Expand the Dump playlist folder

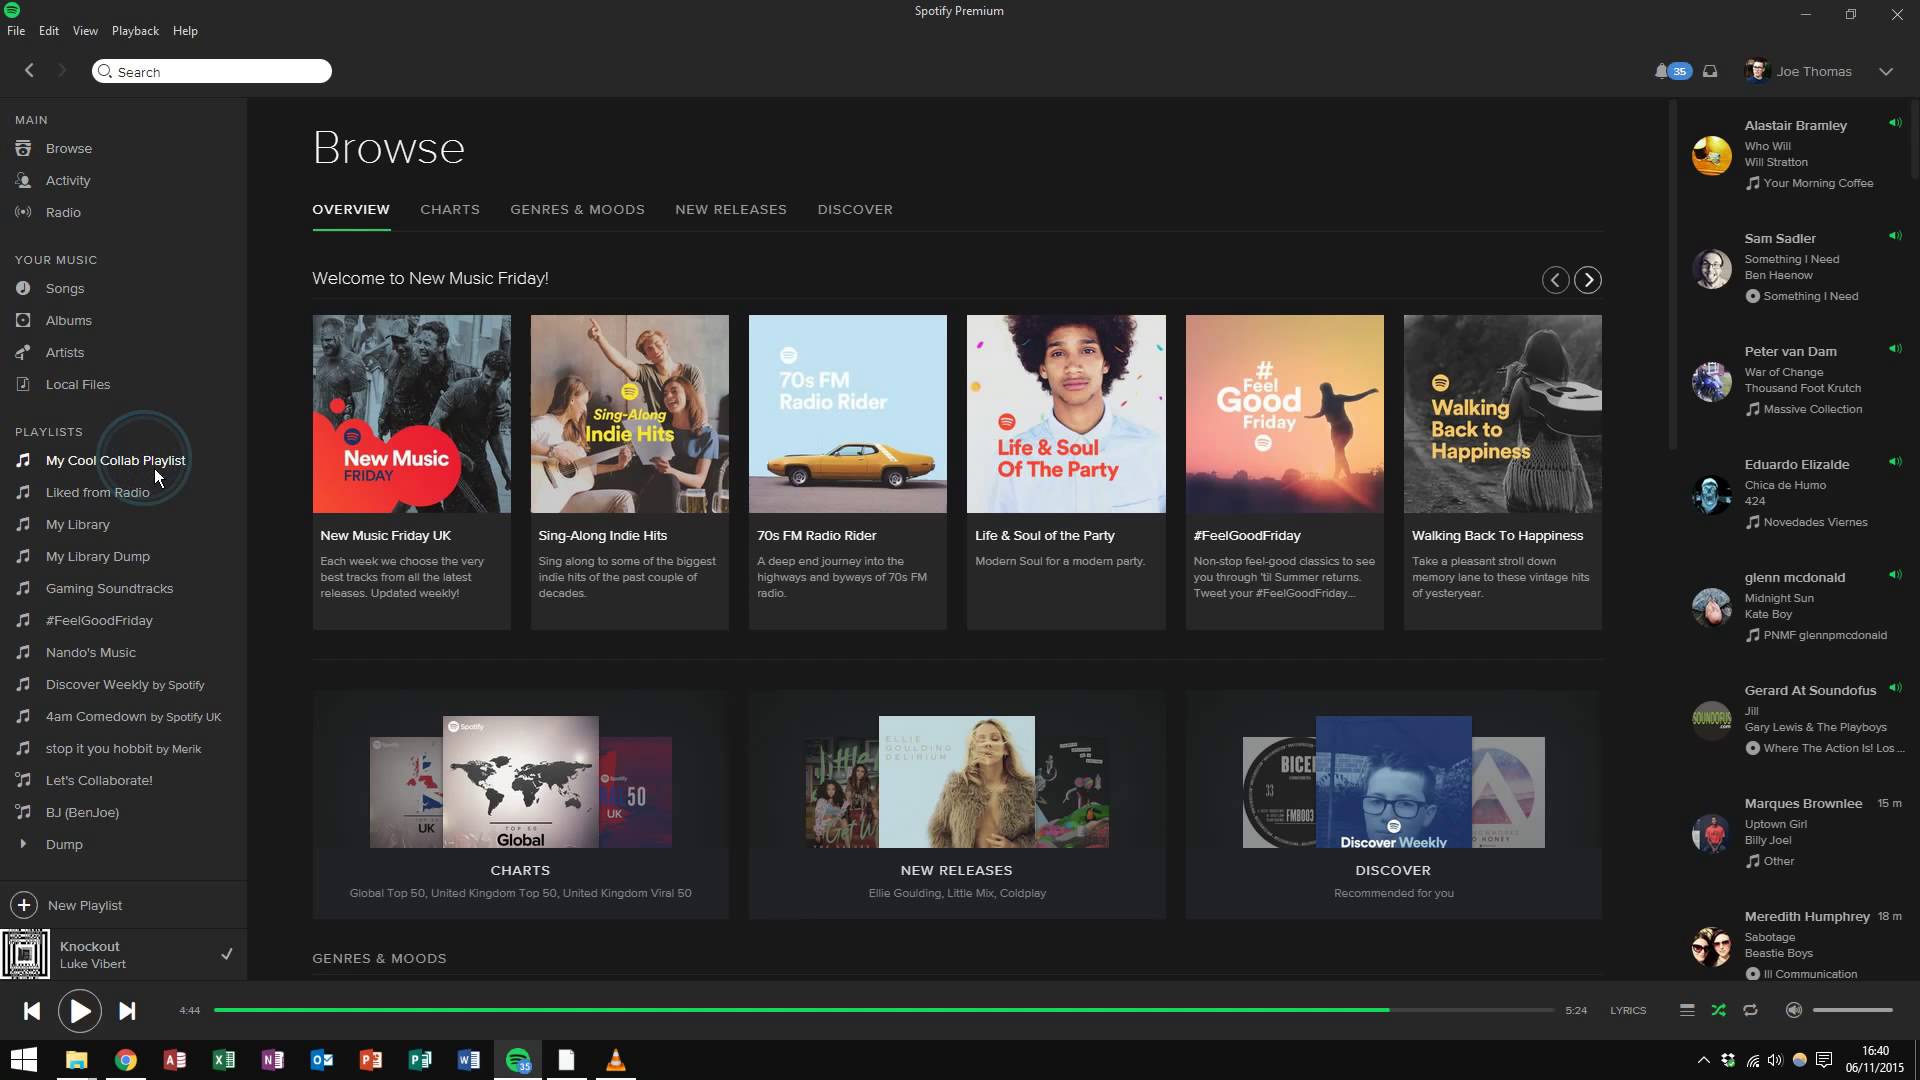pos(23,844)
